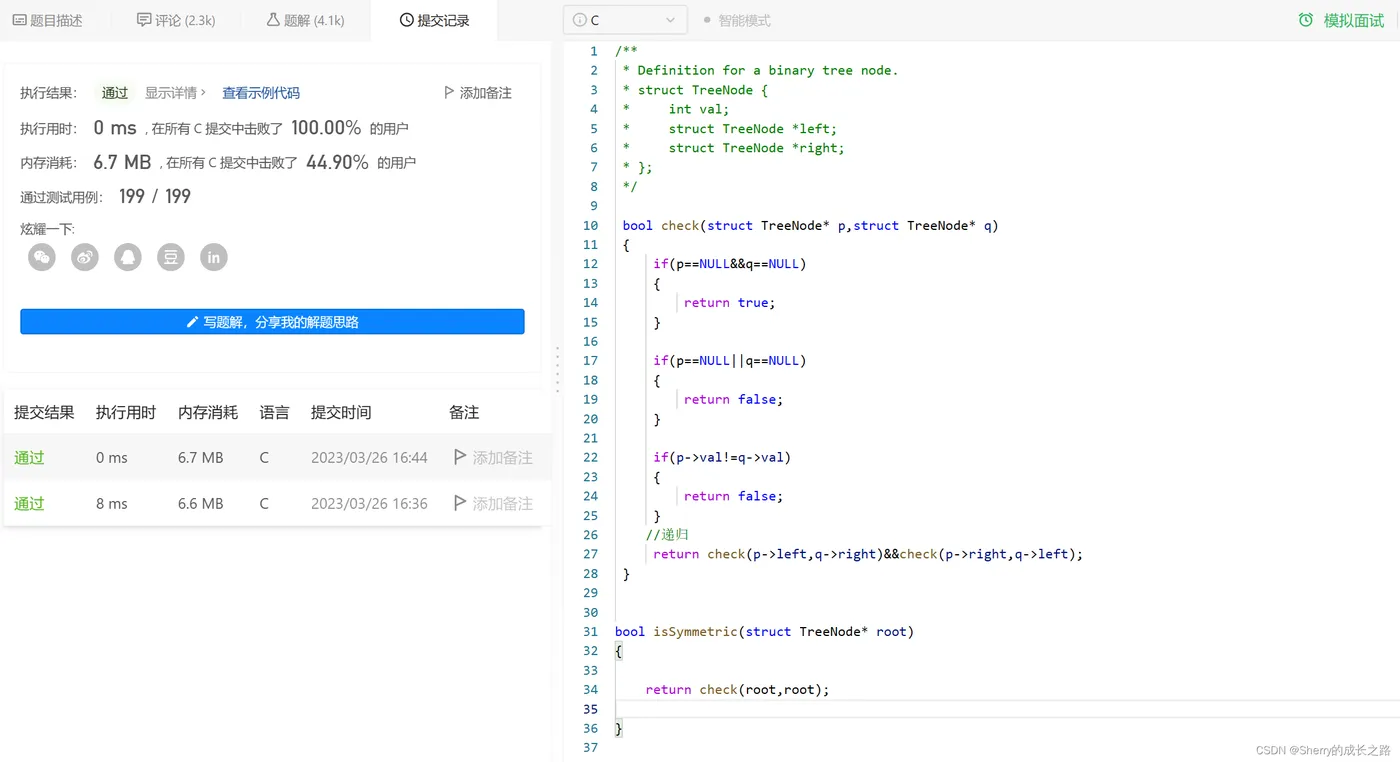Click the 执行用时 column header

pos(126,412)
